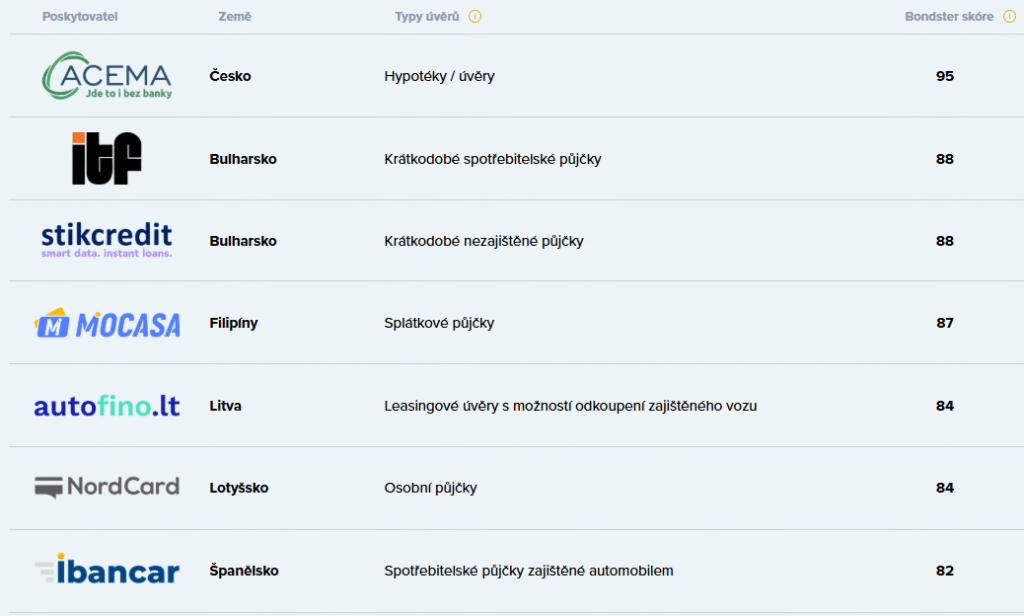Click the info icon next to Typy úvěrů

pos(475,16)
